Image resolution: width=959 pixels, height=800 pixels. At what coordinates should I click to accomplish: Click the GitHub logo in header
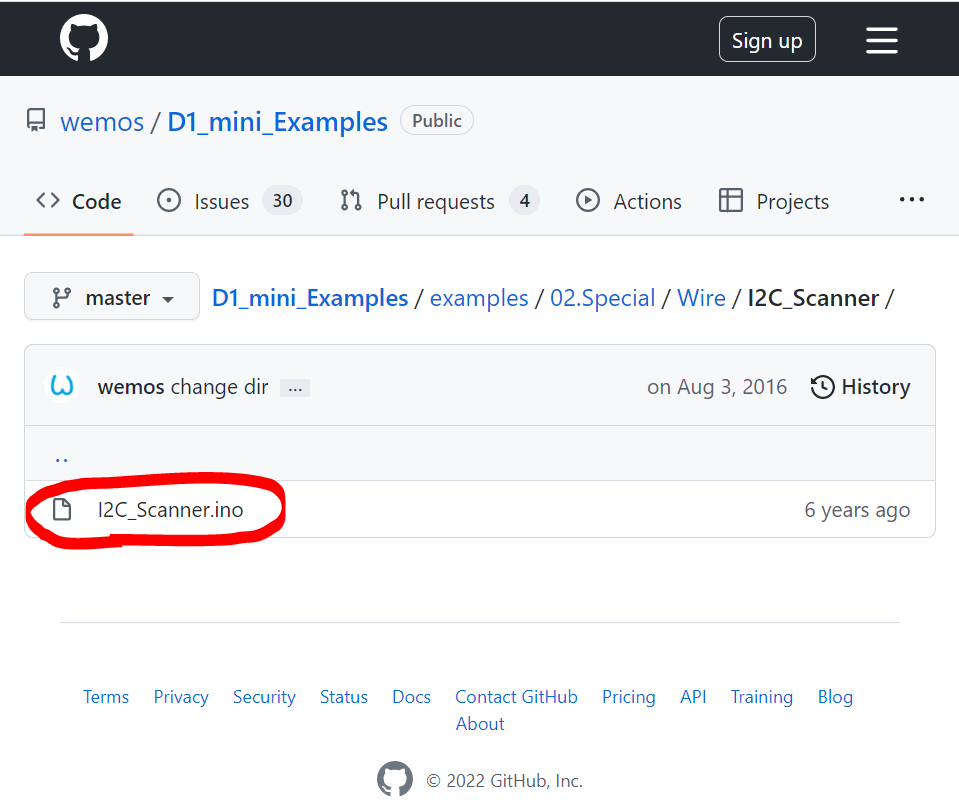point(84,40)
